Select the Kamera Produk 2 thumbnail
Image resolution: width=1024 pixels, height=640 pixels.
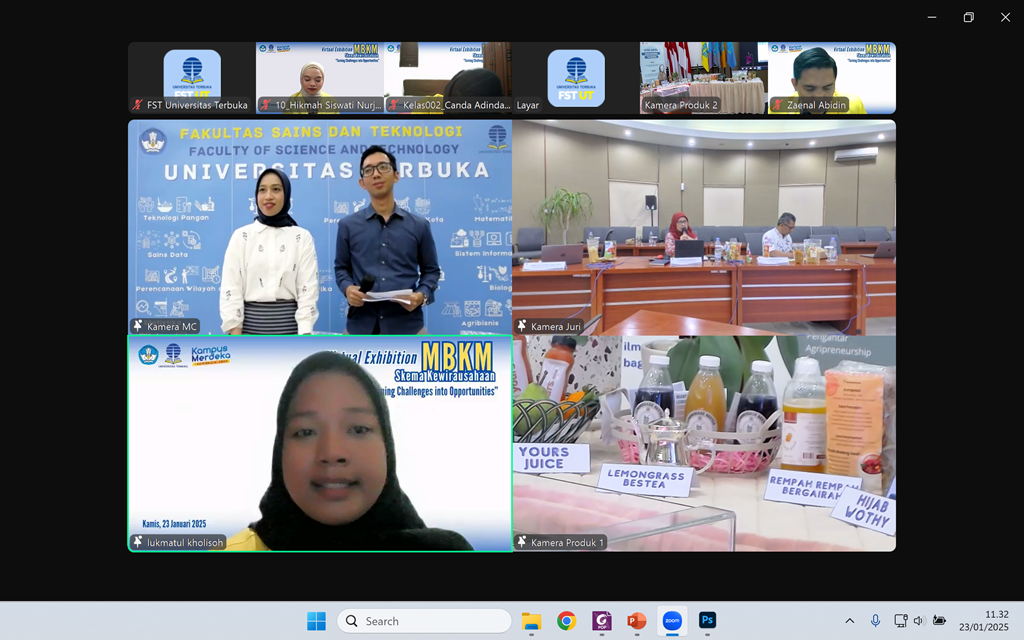[x=704, y=77]
